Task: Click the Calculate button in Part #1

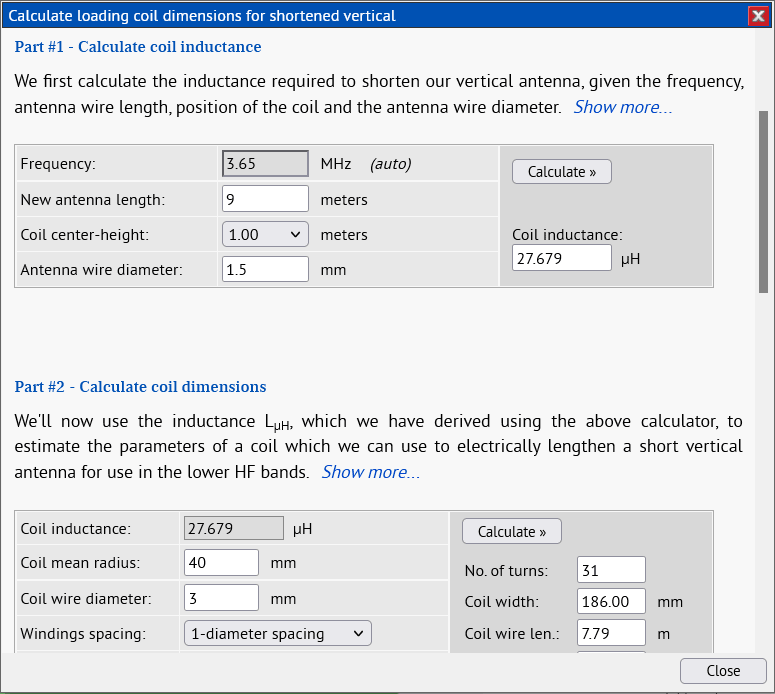Action: tap(561, 171)
